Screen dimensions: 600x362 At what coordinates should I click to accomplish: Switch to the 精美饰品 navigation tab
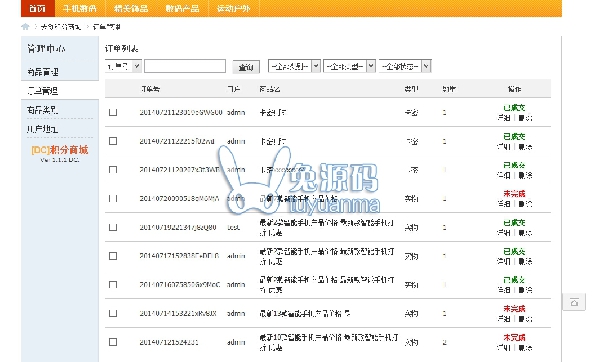click(x=131, y=8)
